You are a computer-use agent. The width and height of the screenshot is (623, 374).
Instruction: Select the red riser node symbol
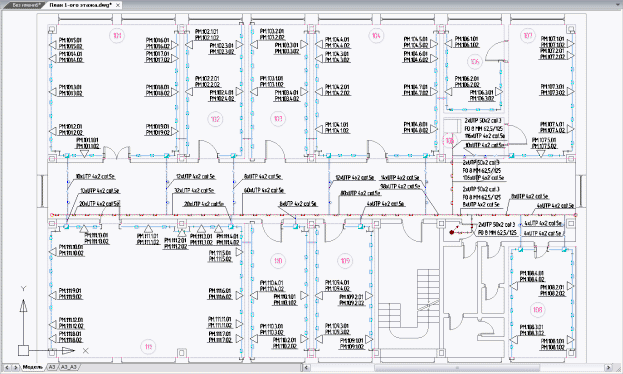(x=451, y=232)
